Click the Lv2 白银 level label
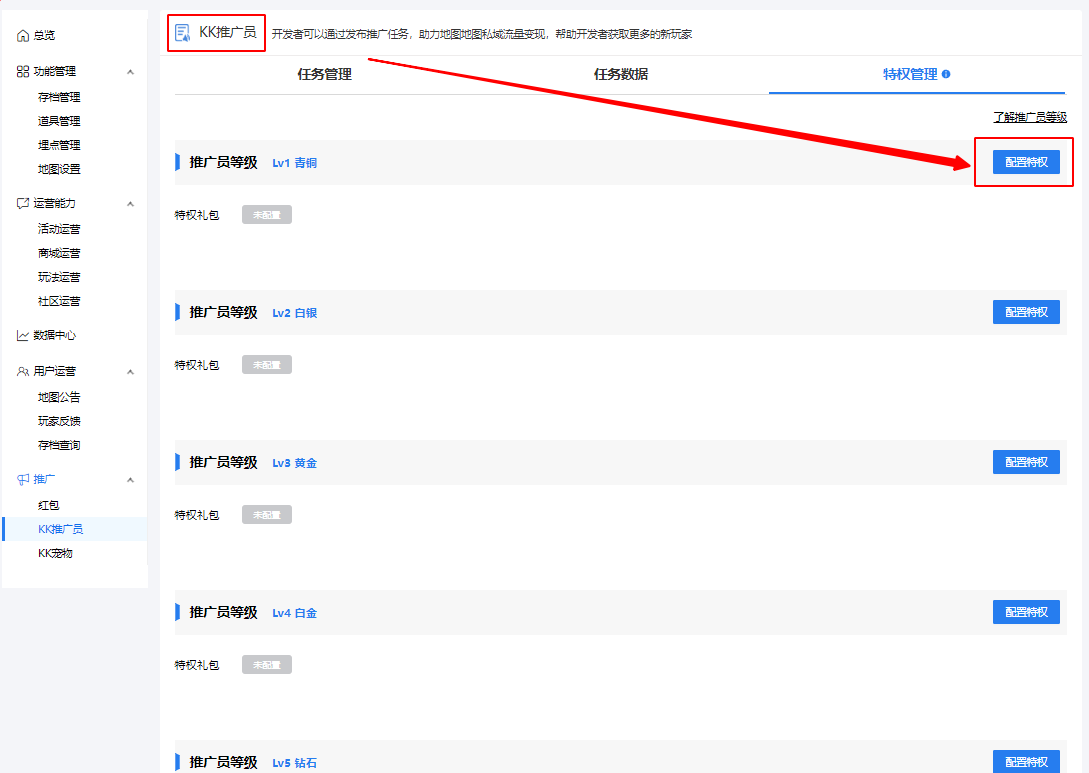 pyautogui.click(x=294, y=313)
